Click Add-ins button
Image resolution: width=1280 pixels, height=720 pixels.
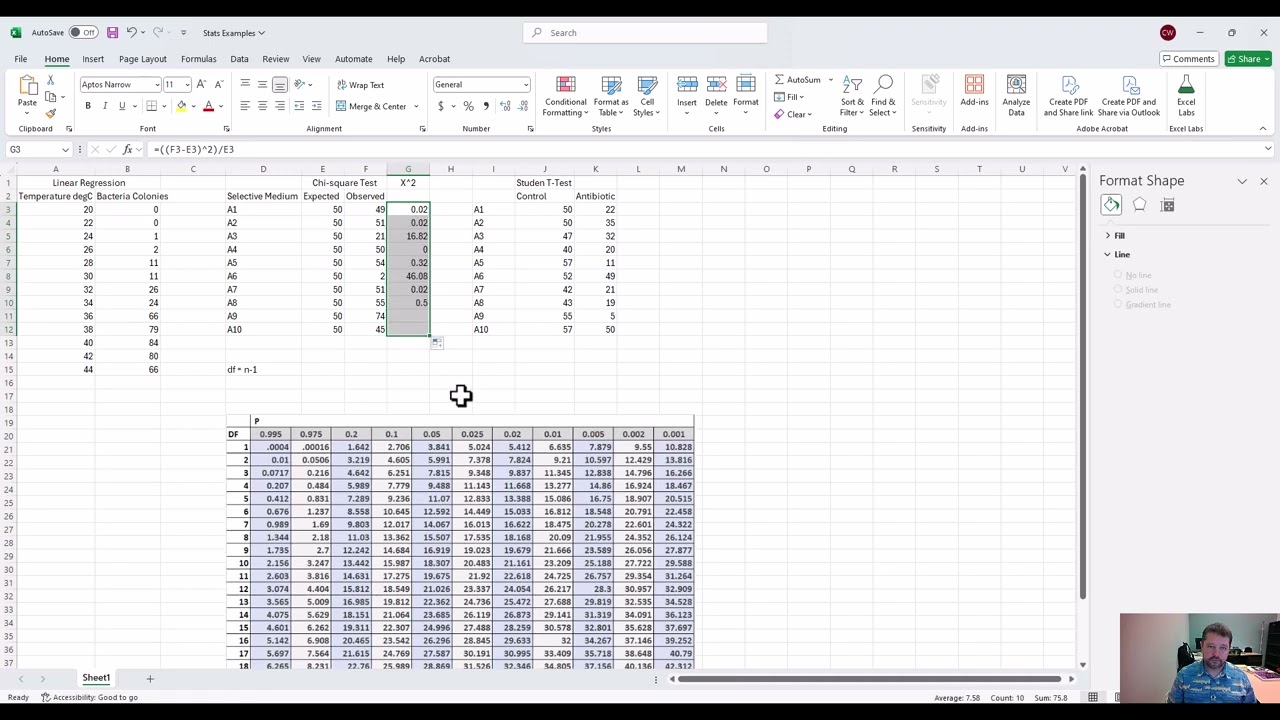[974, 92]
